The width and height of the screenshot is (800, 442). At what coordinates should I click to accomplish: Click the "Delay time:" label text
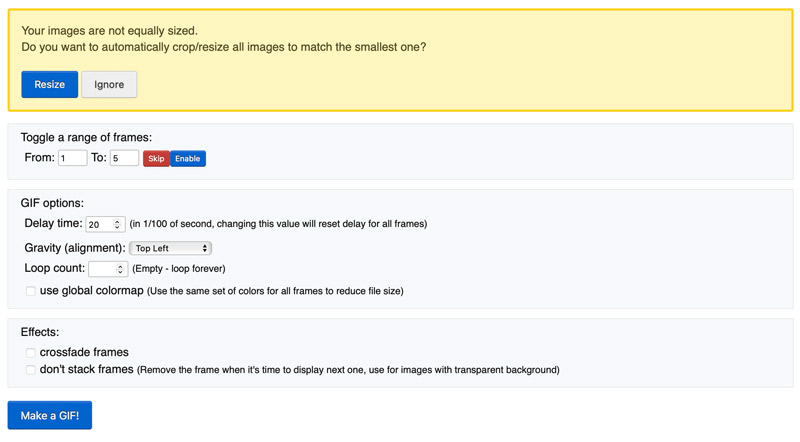(x=53, y=224)
